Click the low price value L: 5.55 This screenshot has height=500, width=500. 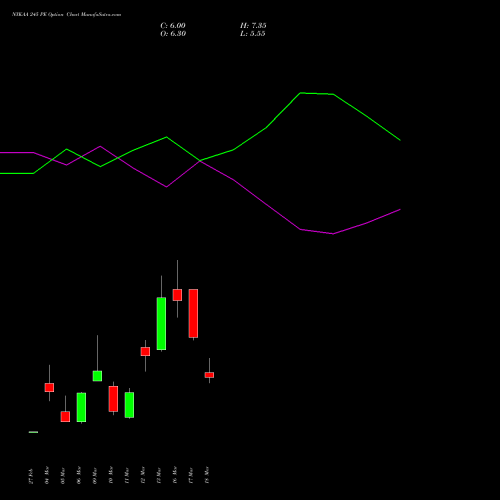click(x=253, y=34)
